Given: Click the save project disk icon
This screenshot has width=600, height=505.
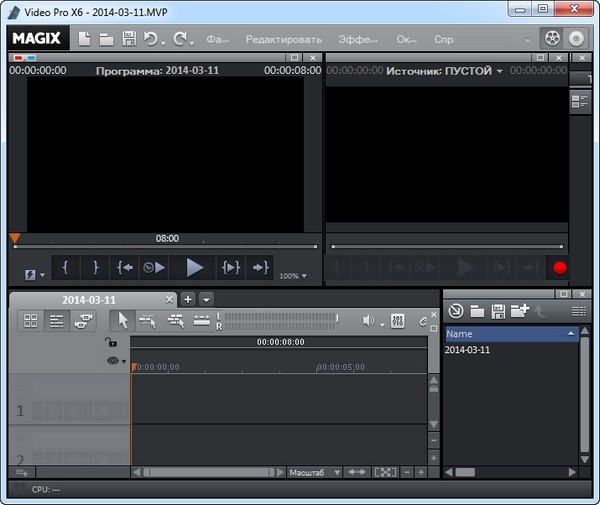Looking at the screenshot, I should [128, 39].
